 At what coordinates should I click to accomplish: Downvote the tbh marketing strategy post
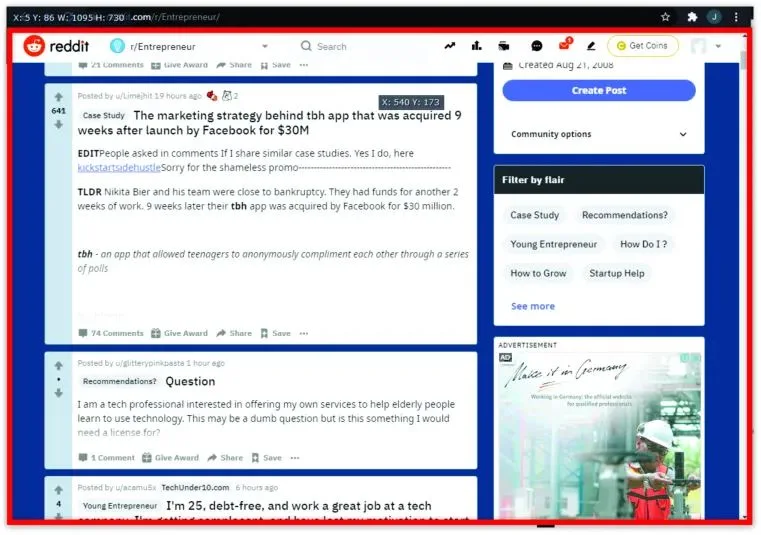(59, 125)
